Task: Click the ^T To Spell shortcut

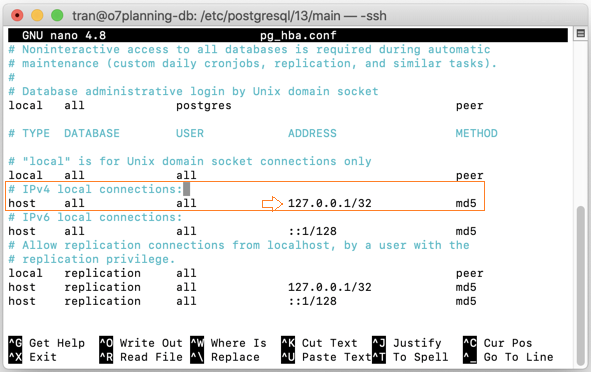Action: [410, 357]
